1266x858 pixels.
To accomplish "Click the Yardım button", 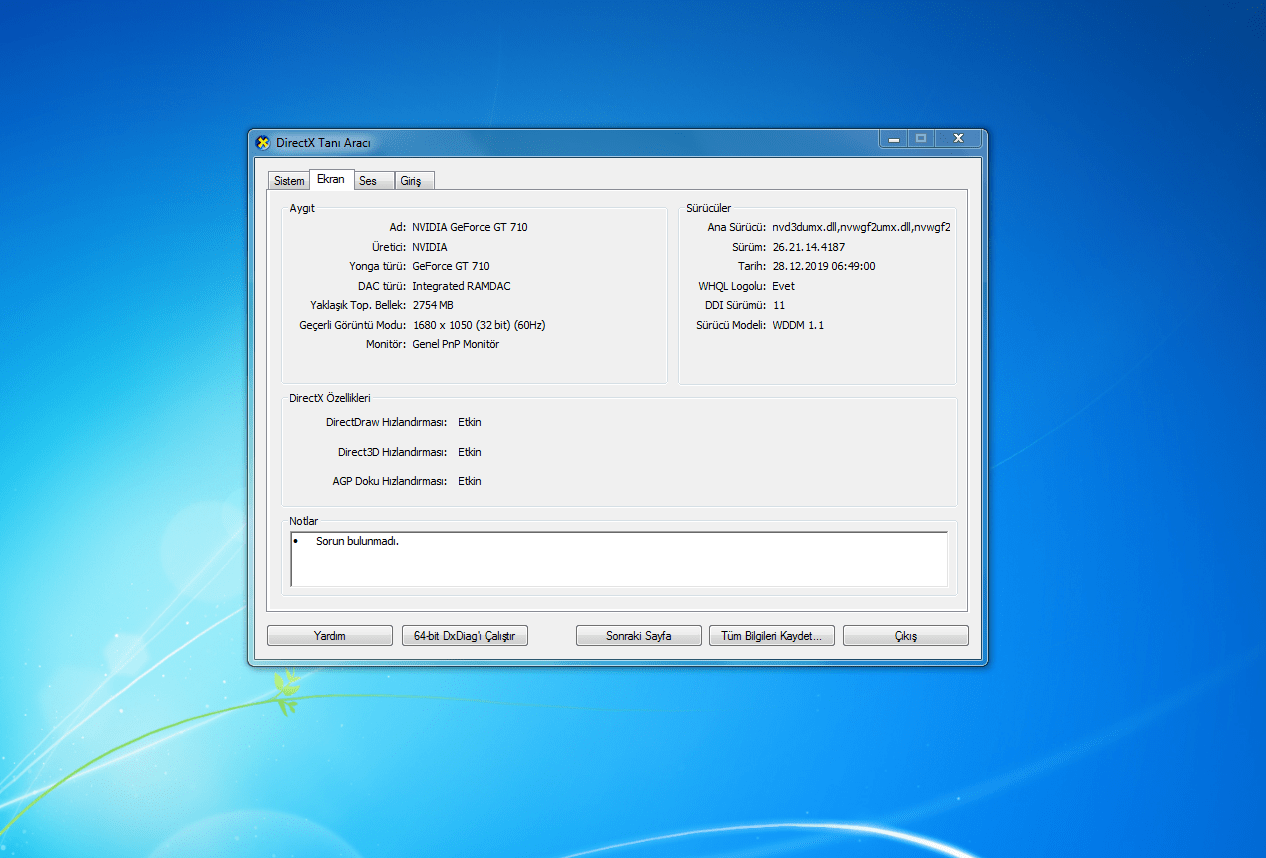I will pos(330,635).
